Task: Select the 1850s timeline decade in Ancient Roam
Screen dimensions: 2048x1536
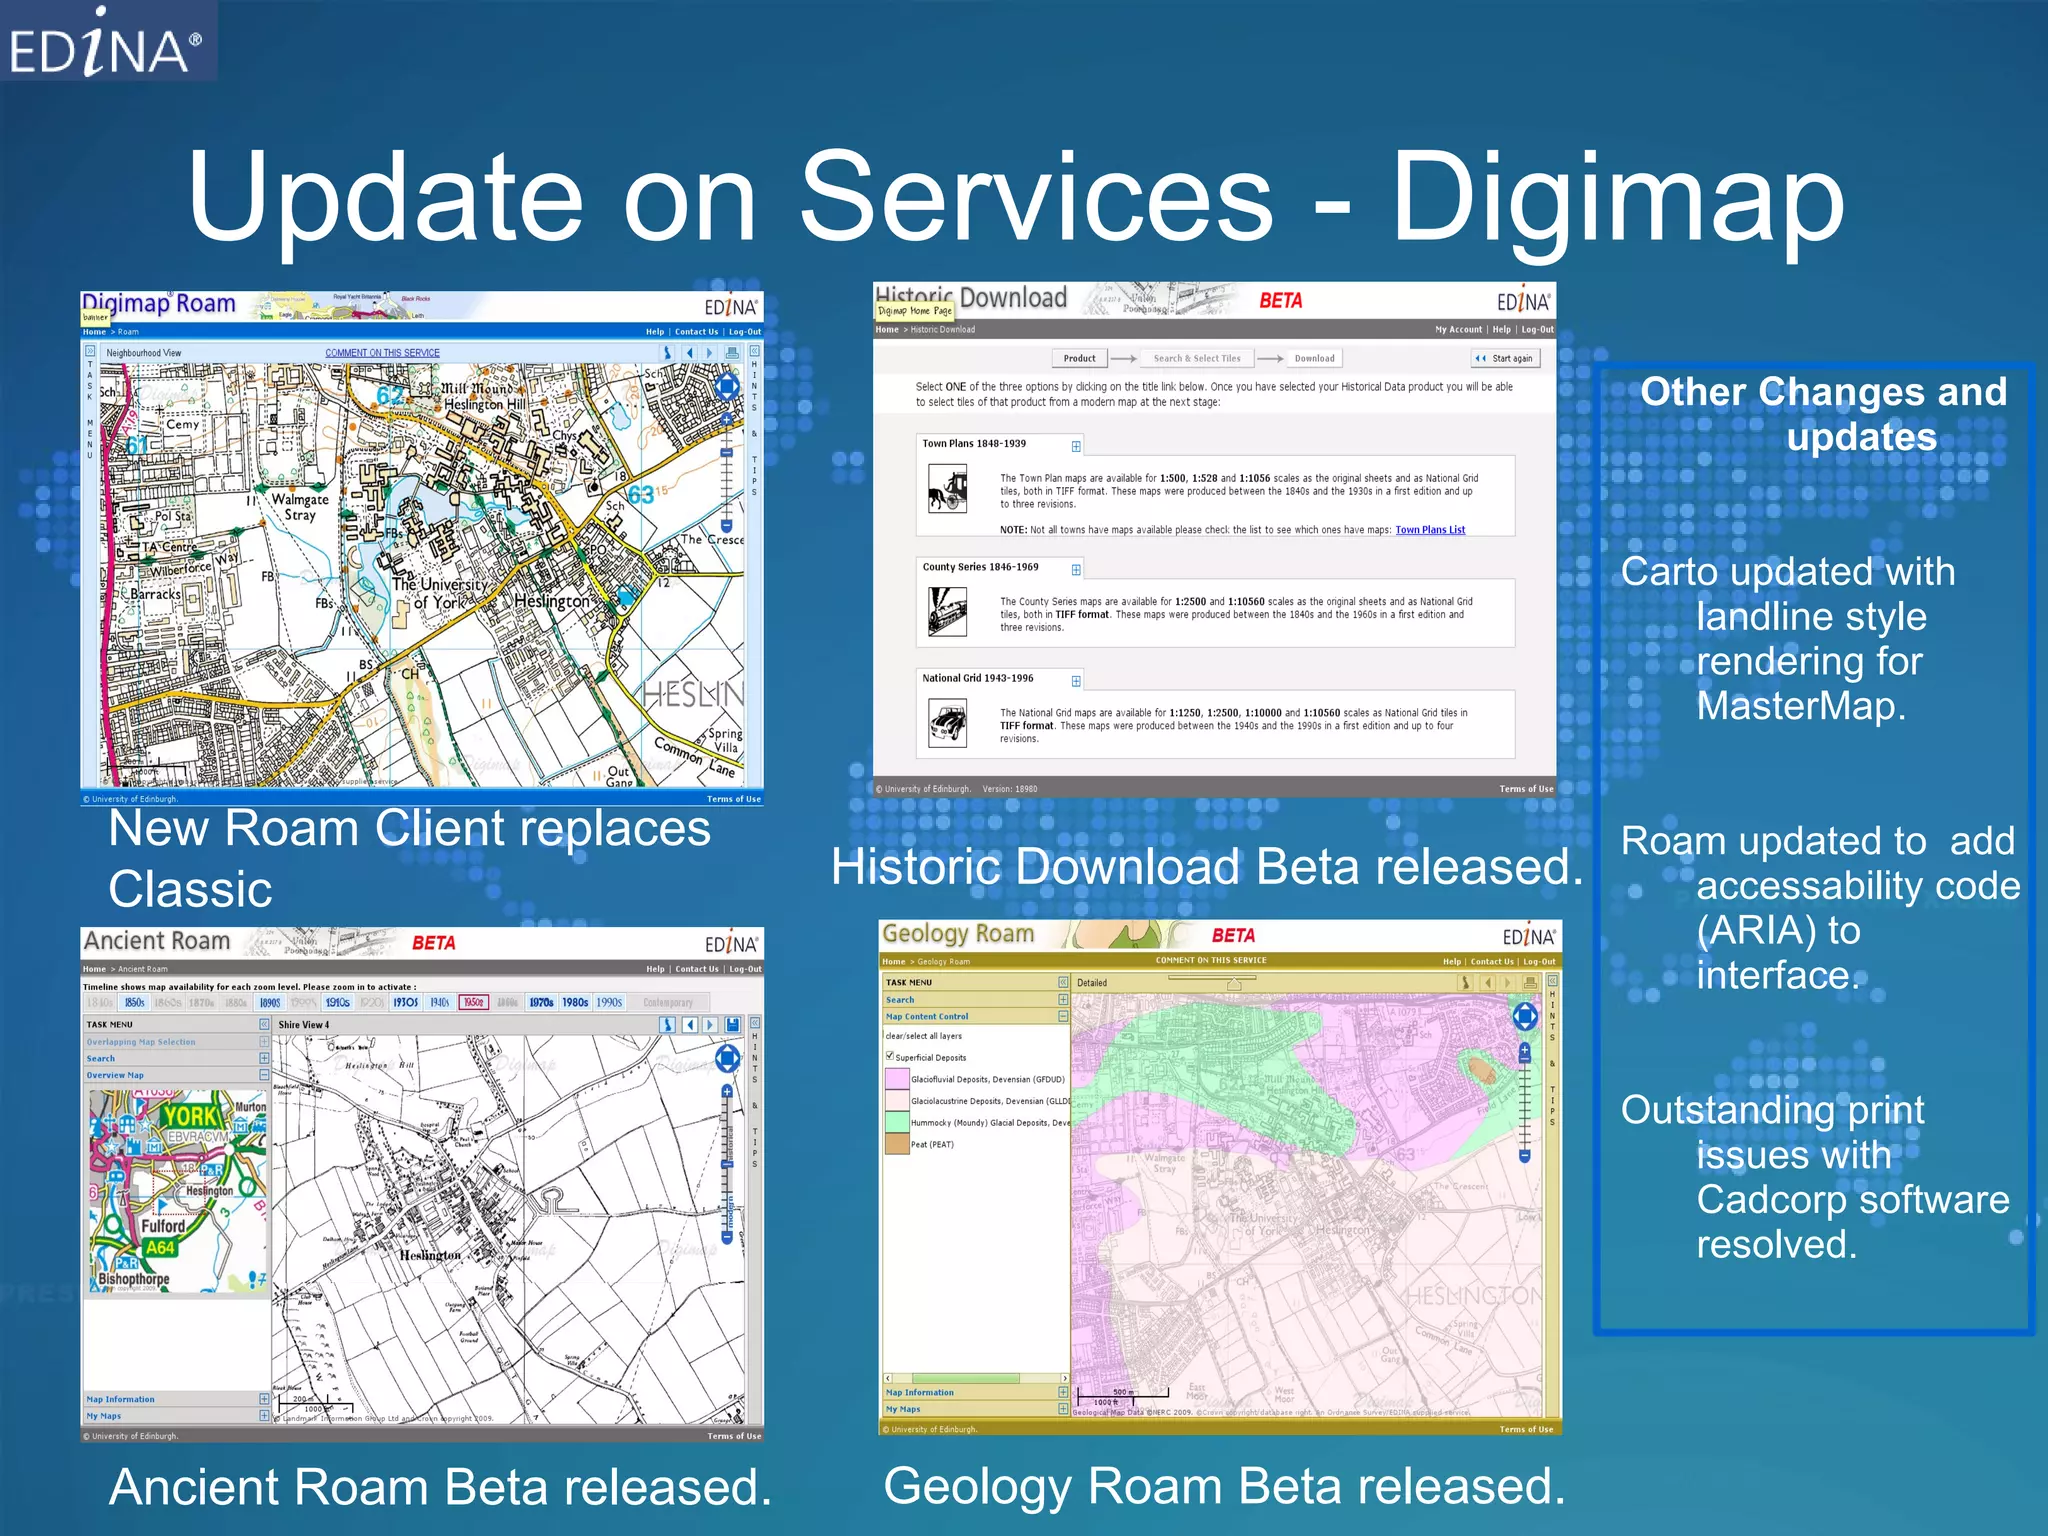Action: [134, 1002]
